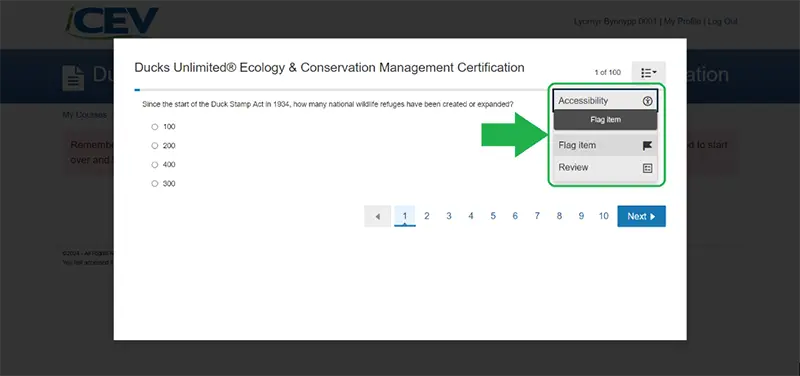Jump to question 5 in pagination
800x376 pixels.
pos(493,216)
